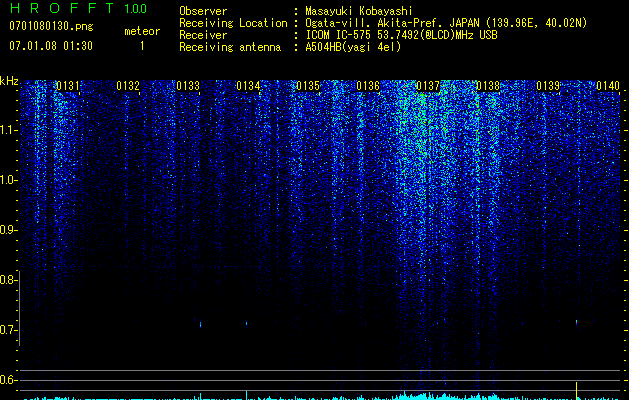Click the 0131 time marker

click(68, 86)
